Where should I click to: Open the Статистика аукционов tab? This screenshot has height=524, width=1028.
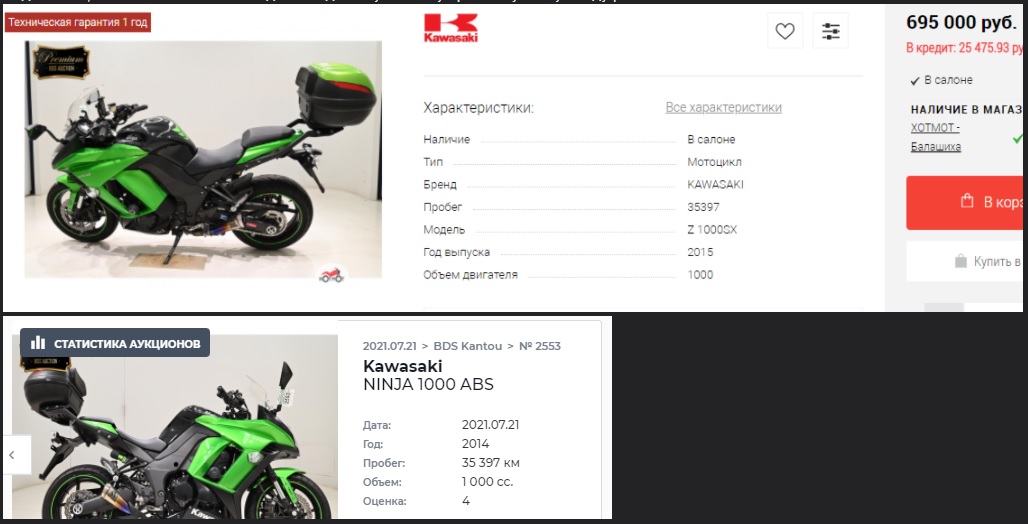[115, 343]
